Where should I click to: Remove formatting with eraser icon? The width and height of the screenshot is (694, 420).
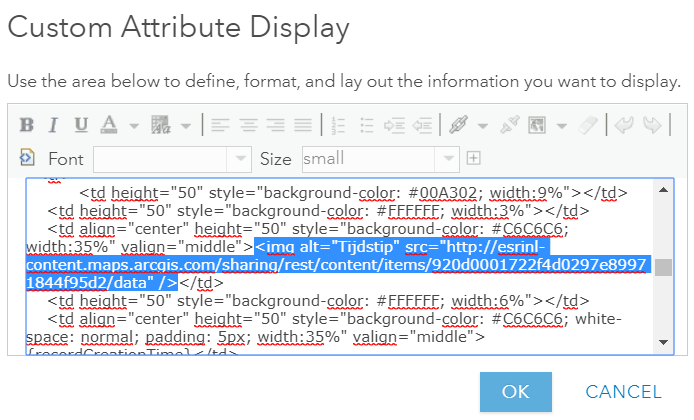[588, 125]
